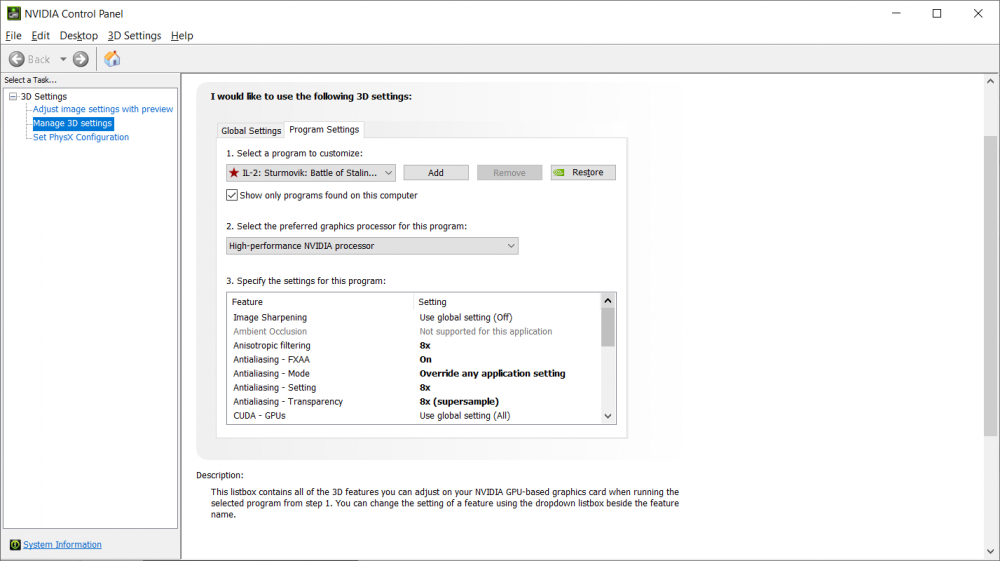The height and width of the screenshot is (561, 1000).
Task: Click the Home icon in toolbar
Action: [112, 59]
